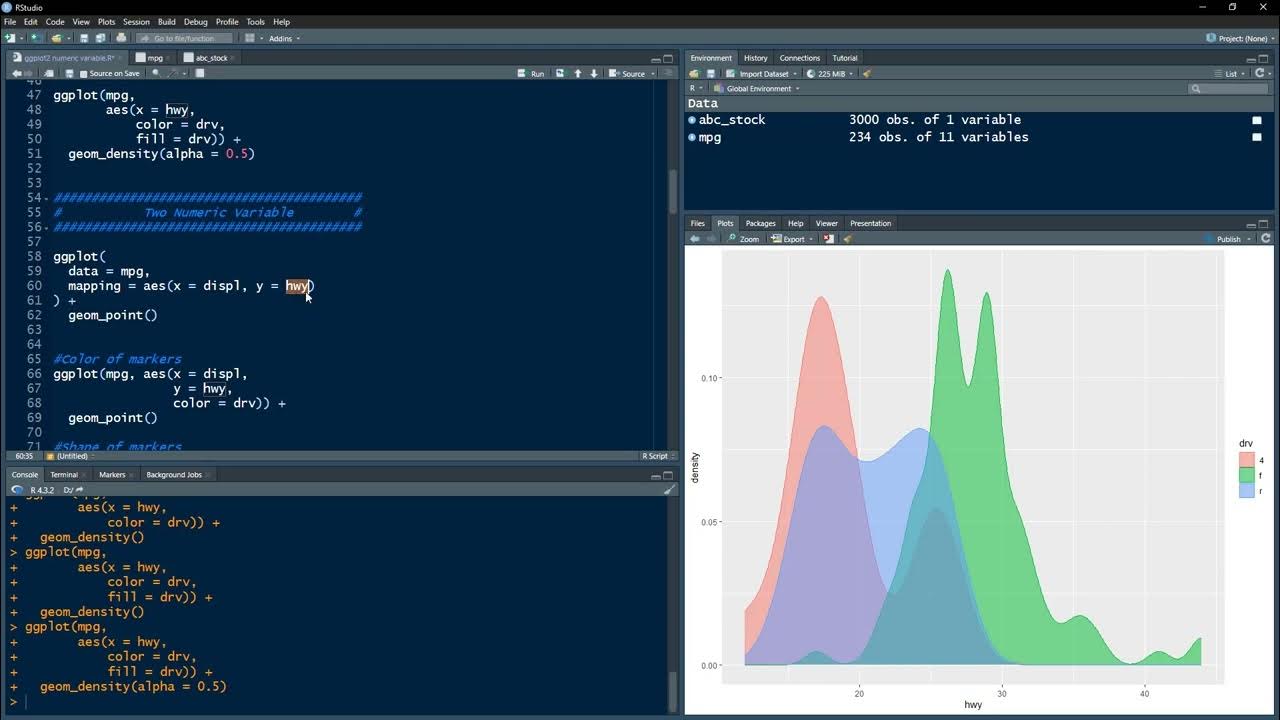Click the Print icon in main toolbar
Viewport: 1280px width, 720px height.
[x=121, y=38]
